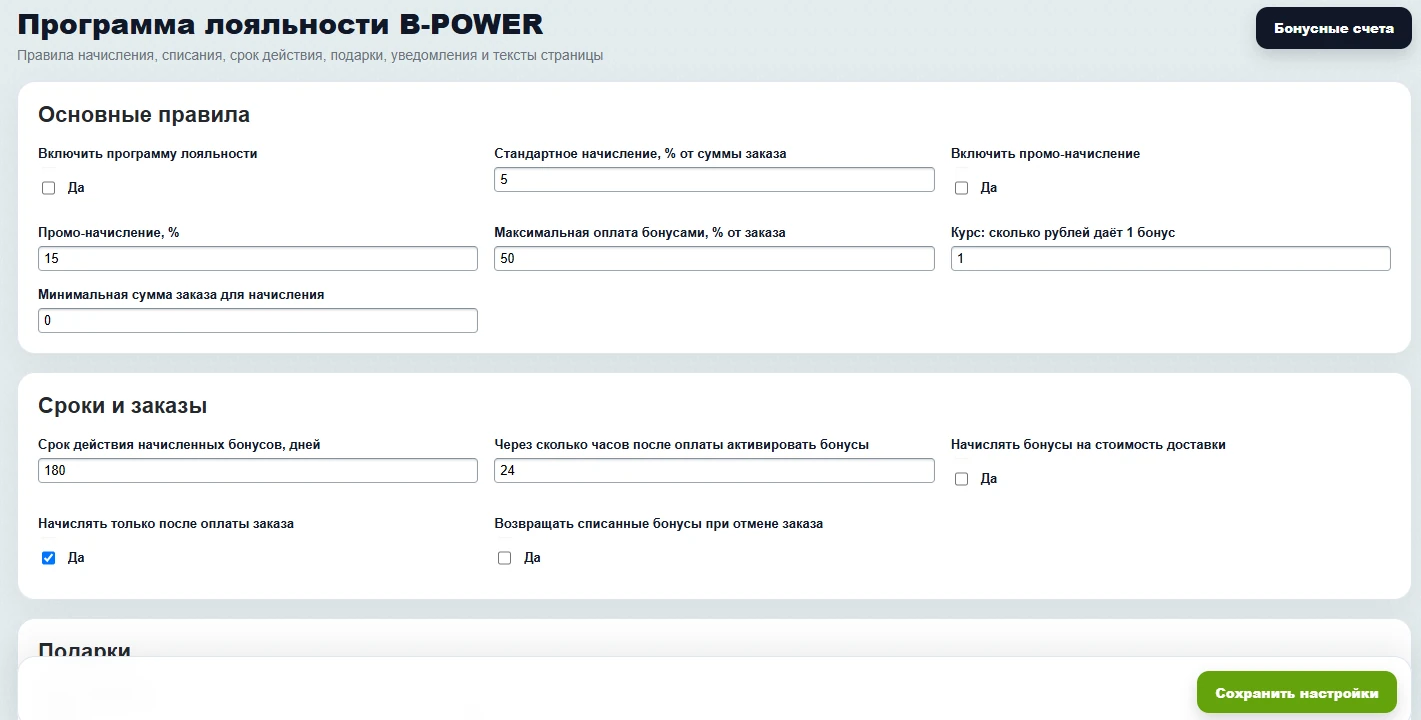Toggle Возвращать списанные бонусы при отмене заказа
This screenshot has height=720, width=1421.
(504, 558)
